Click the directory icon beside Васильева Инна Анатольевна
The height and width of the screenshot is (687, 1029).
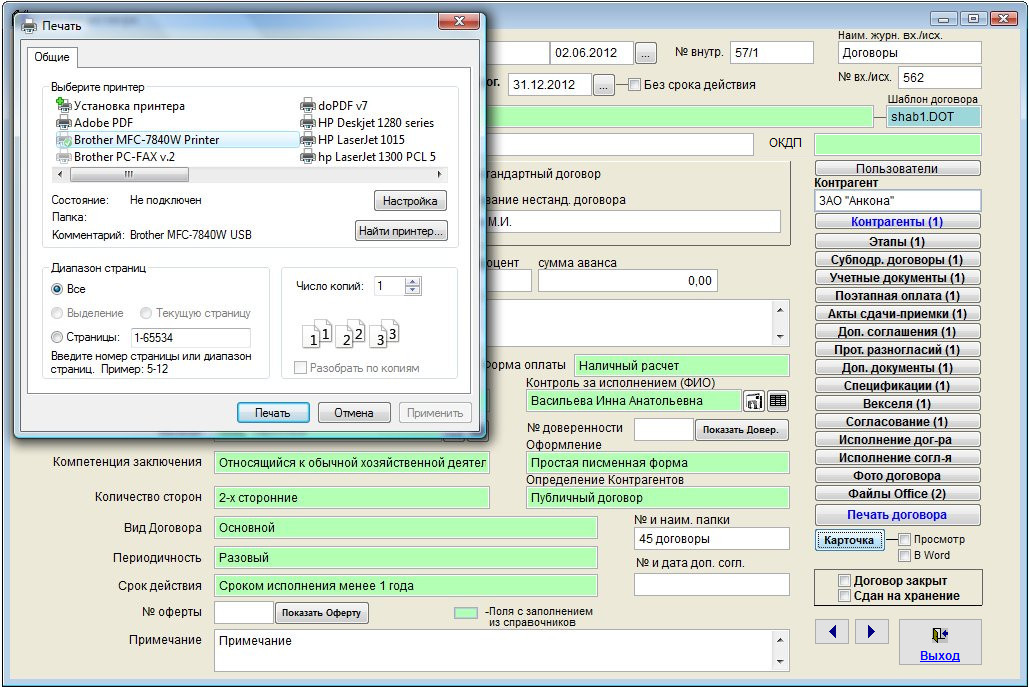[754, 401]
